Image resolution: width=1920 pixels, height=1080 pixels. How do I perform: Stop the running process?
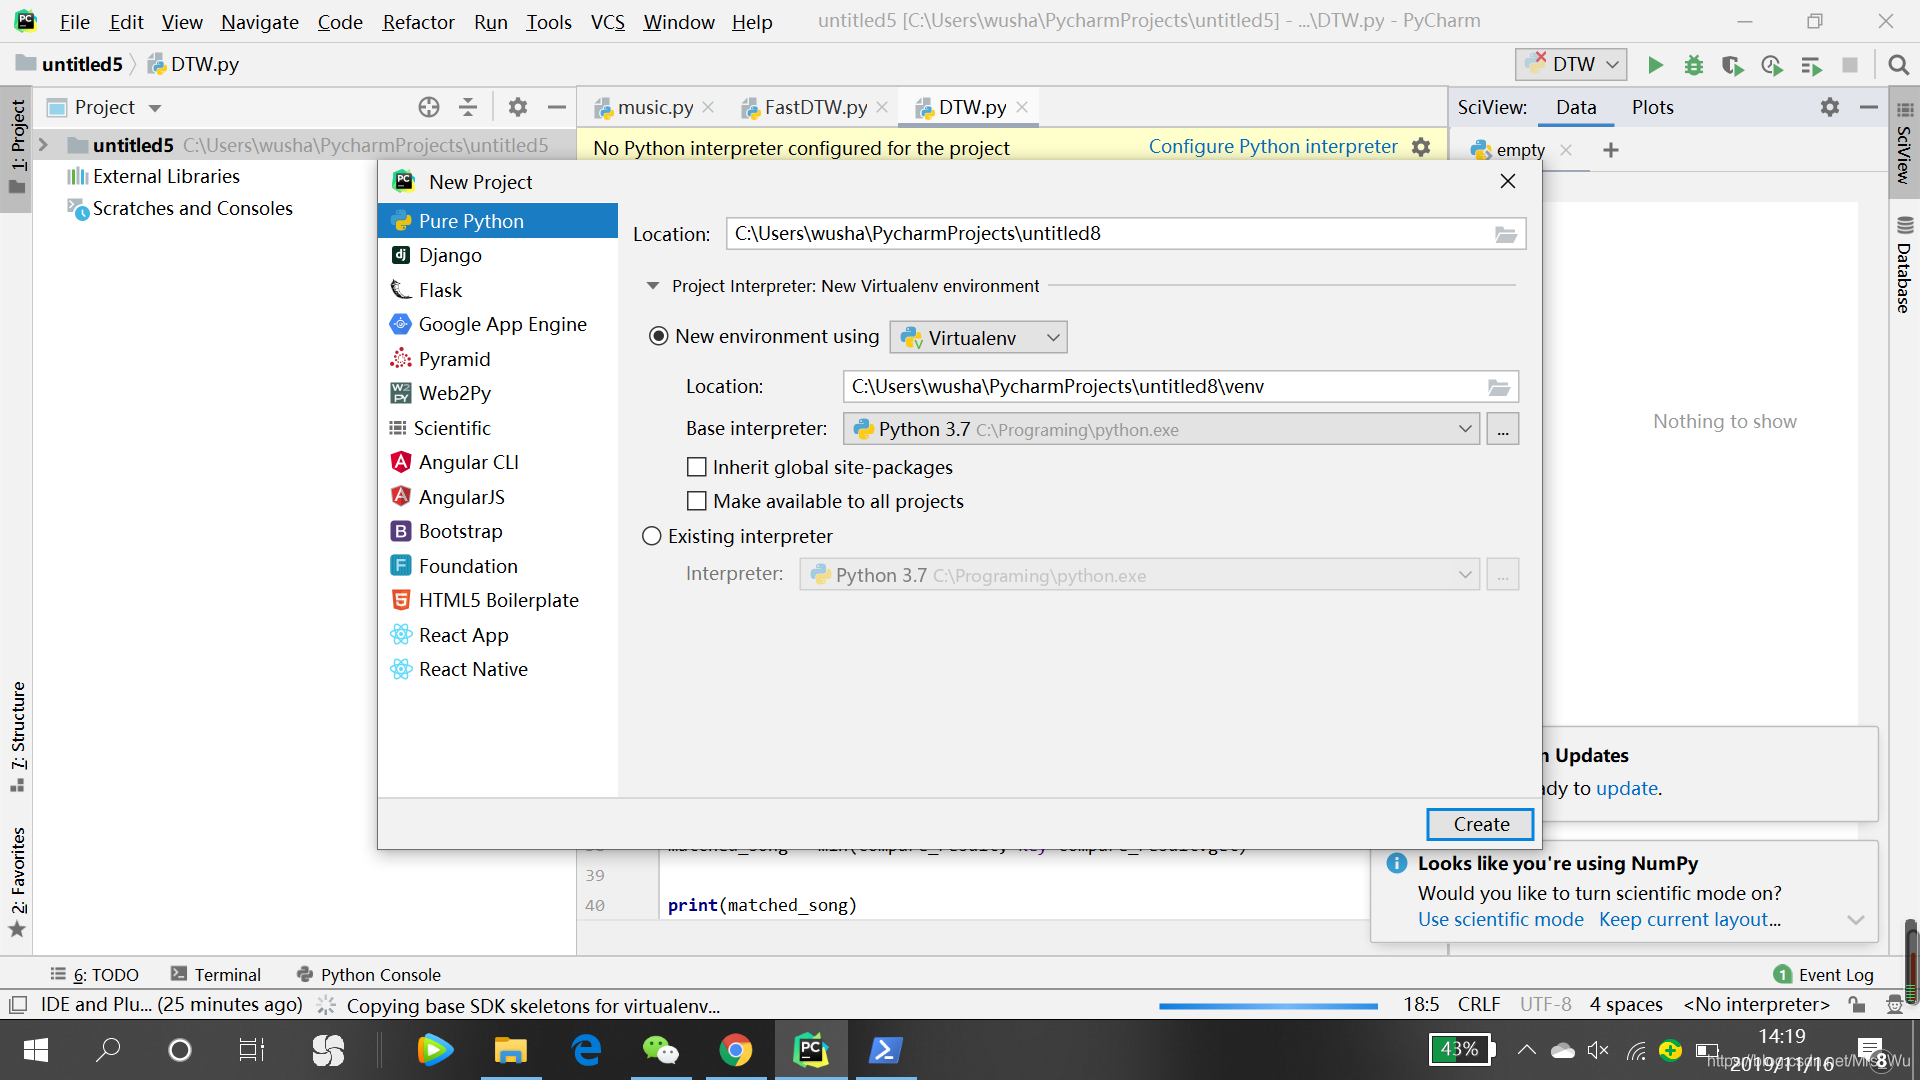pyautogui.click(x=1850, y=65)
